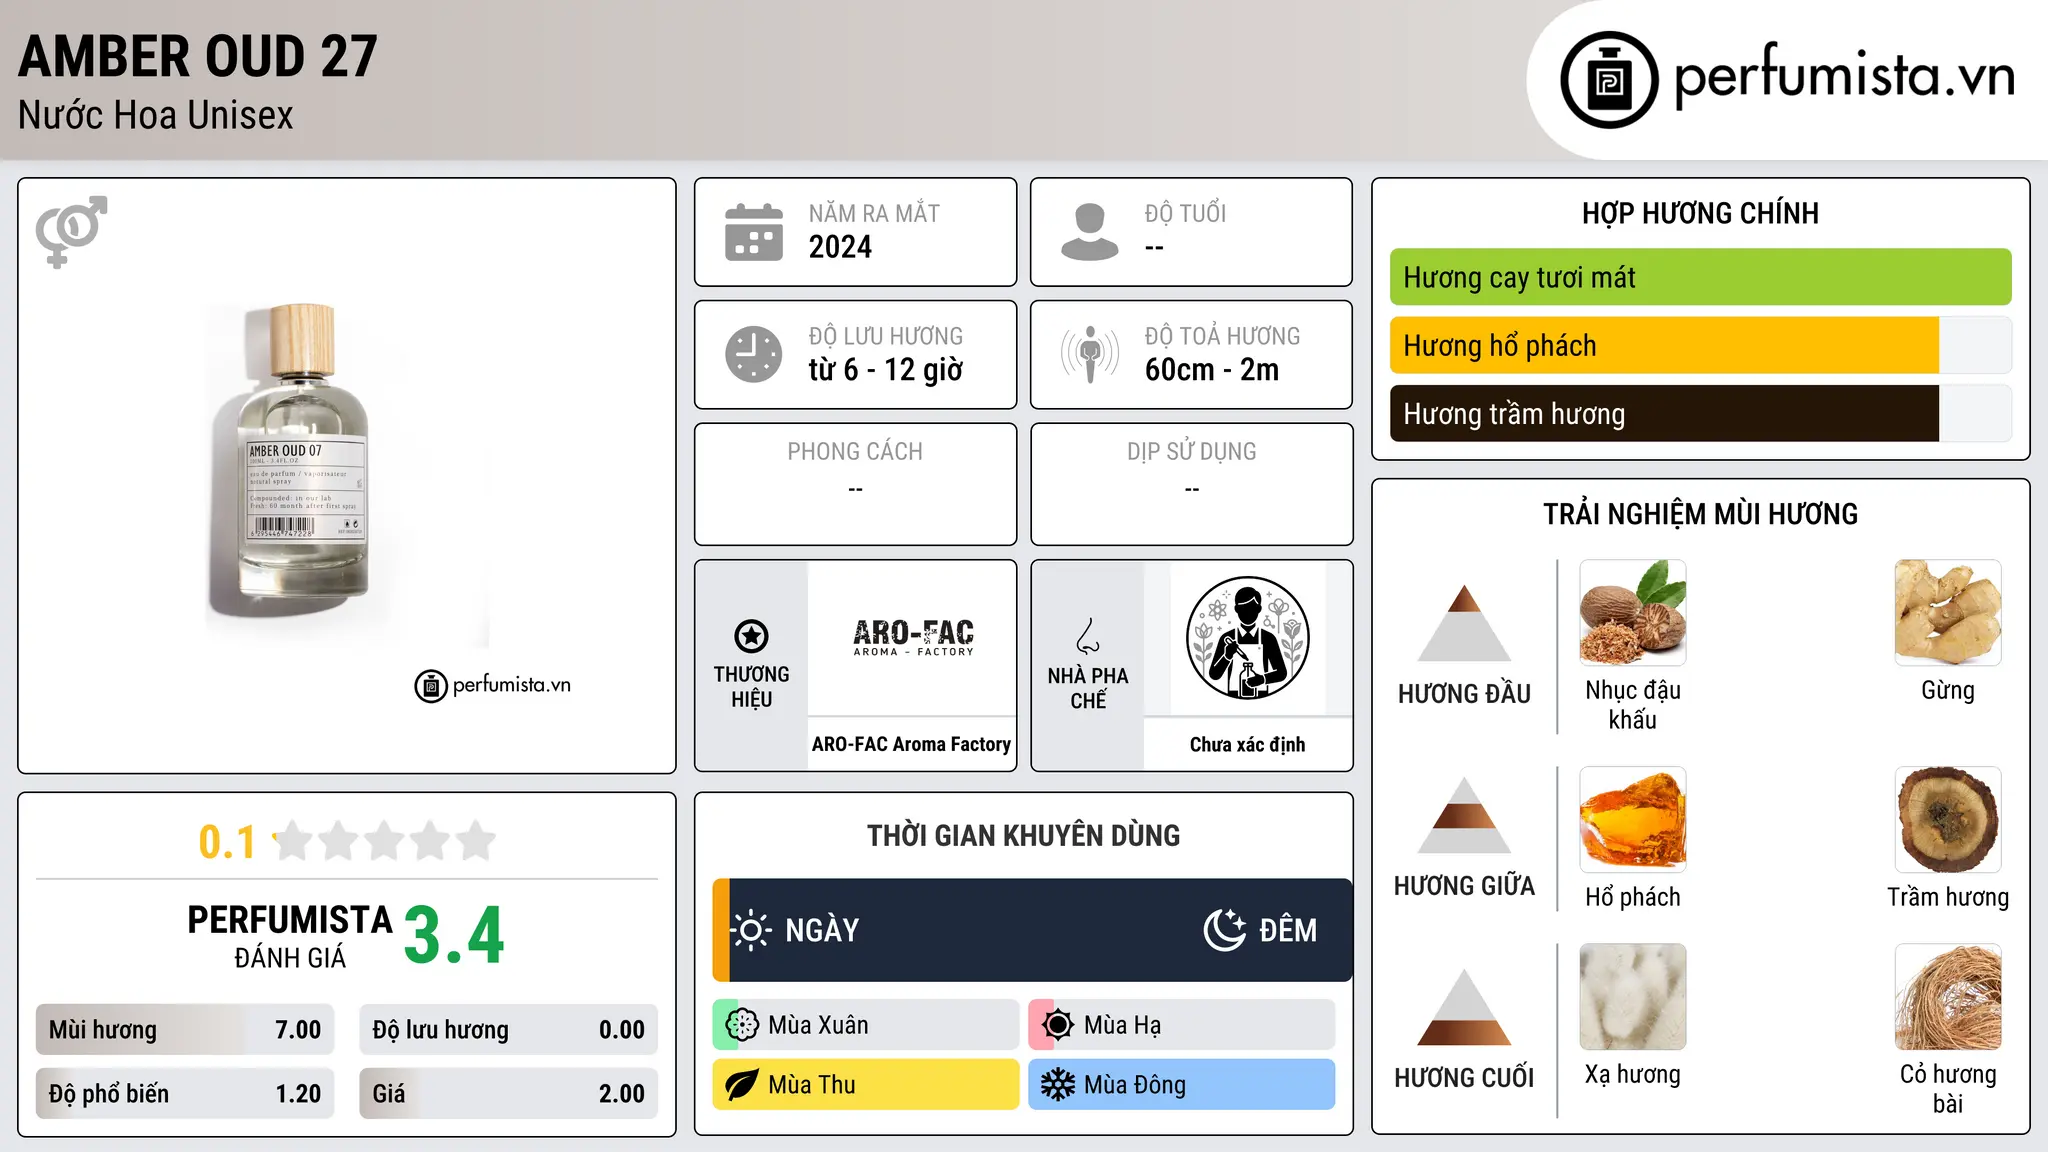
Task: Select the Nhục đậu khấu note image
Action: click(x=1633, y=613)
